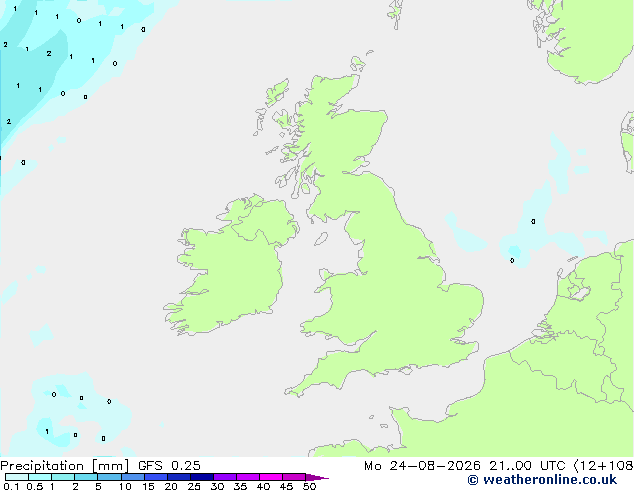
Task: Click the 5–10 mm legend swatch
Action: (x=109, y=477)
